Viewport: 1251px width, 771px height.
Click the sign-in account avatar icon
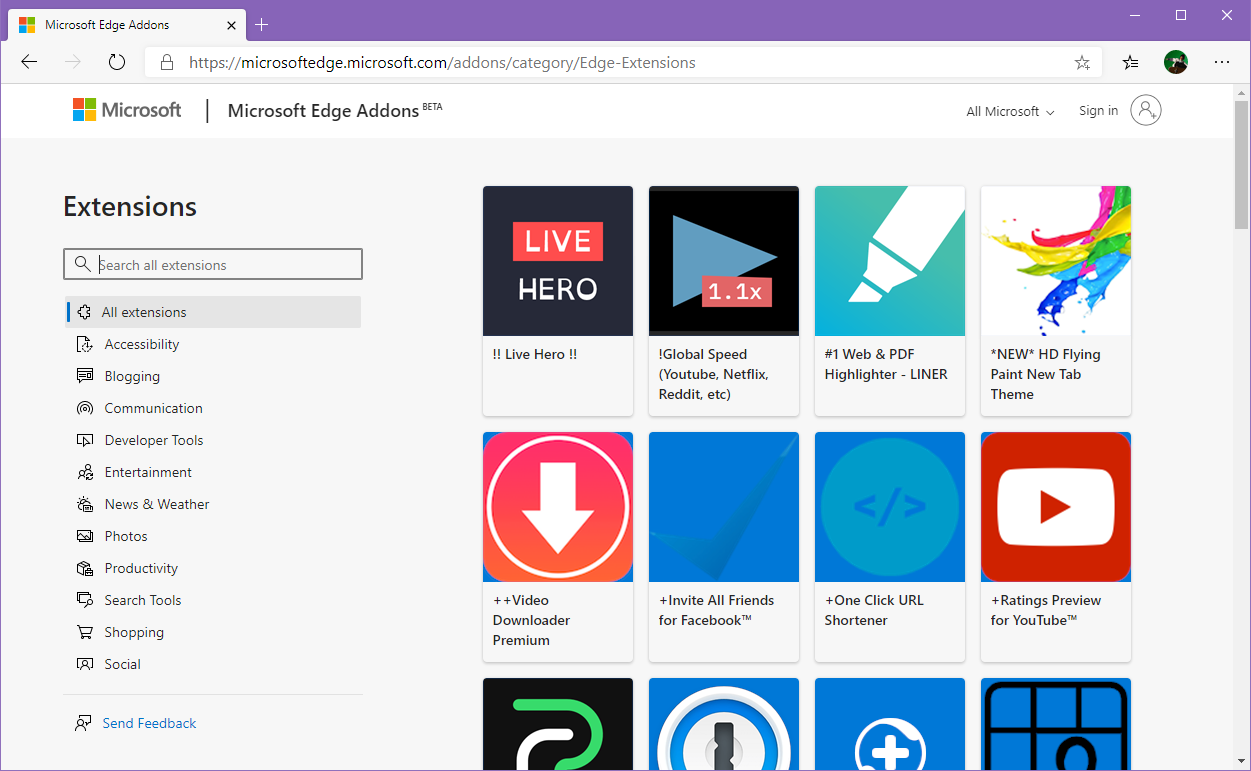click(1146, 110)
